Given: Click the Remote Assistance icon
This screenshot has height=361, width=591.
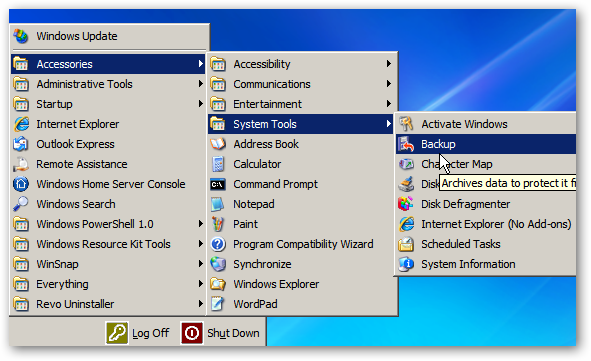Looking at the screenshot, I should (x=21, y=164).
